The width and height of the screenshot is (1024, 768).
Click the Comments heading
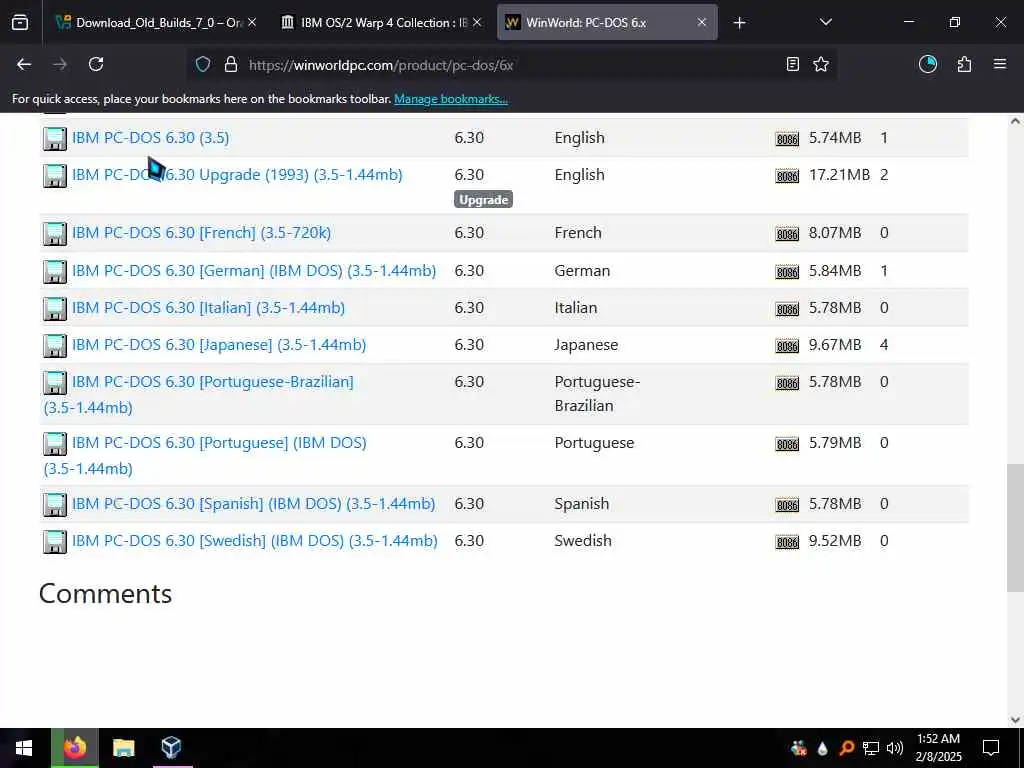click(106, 594)
